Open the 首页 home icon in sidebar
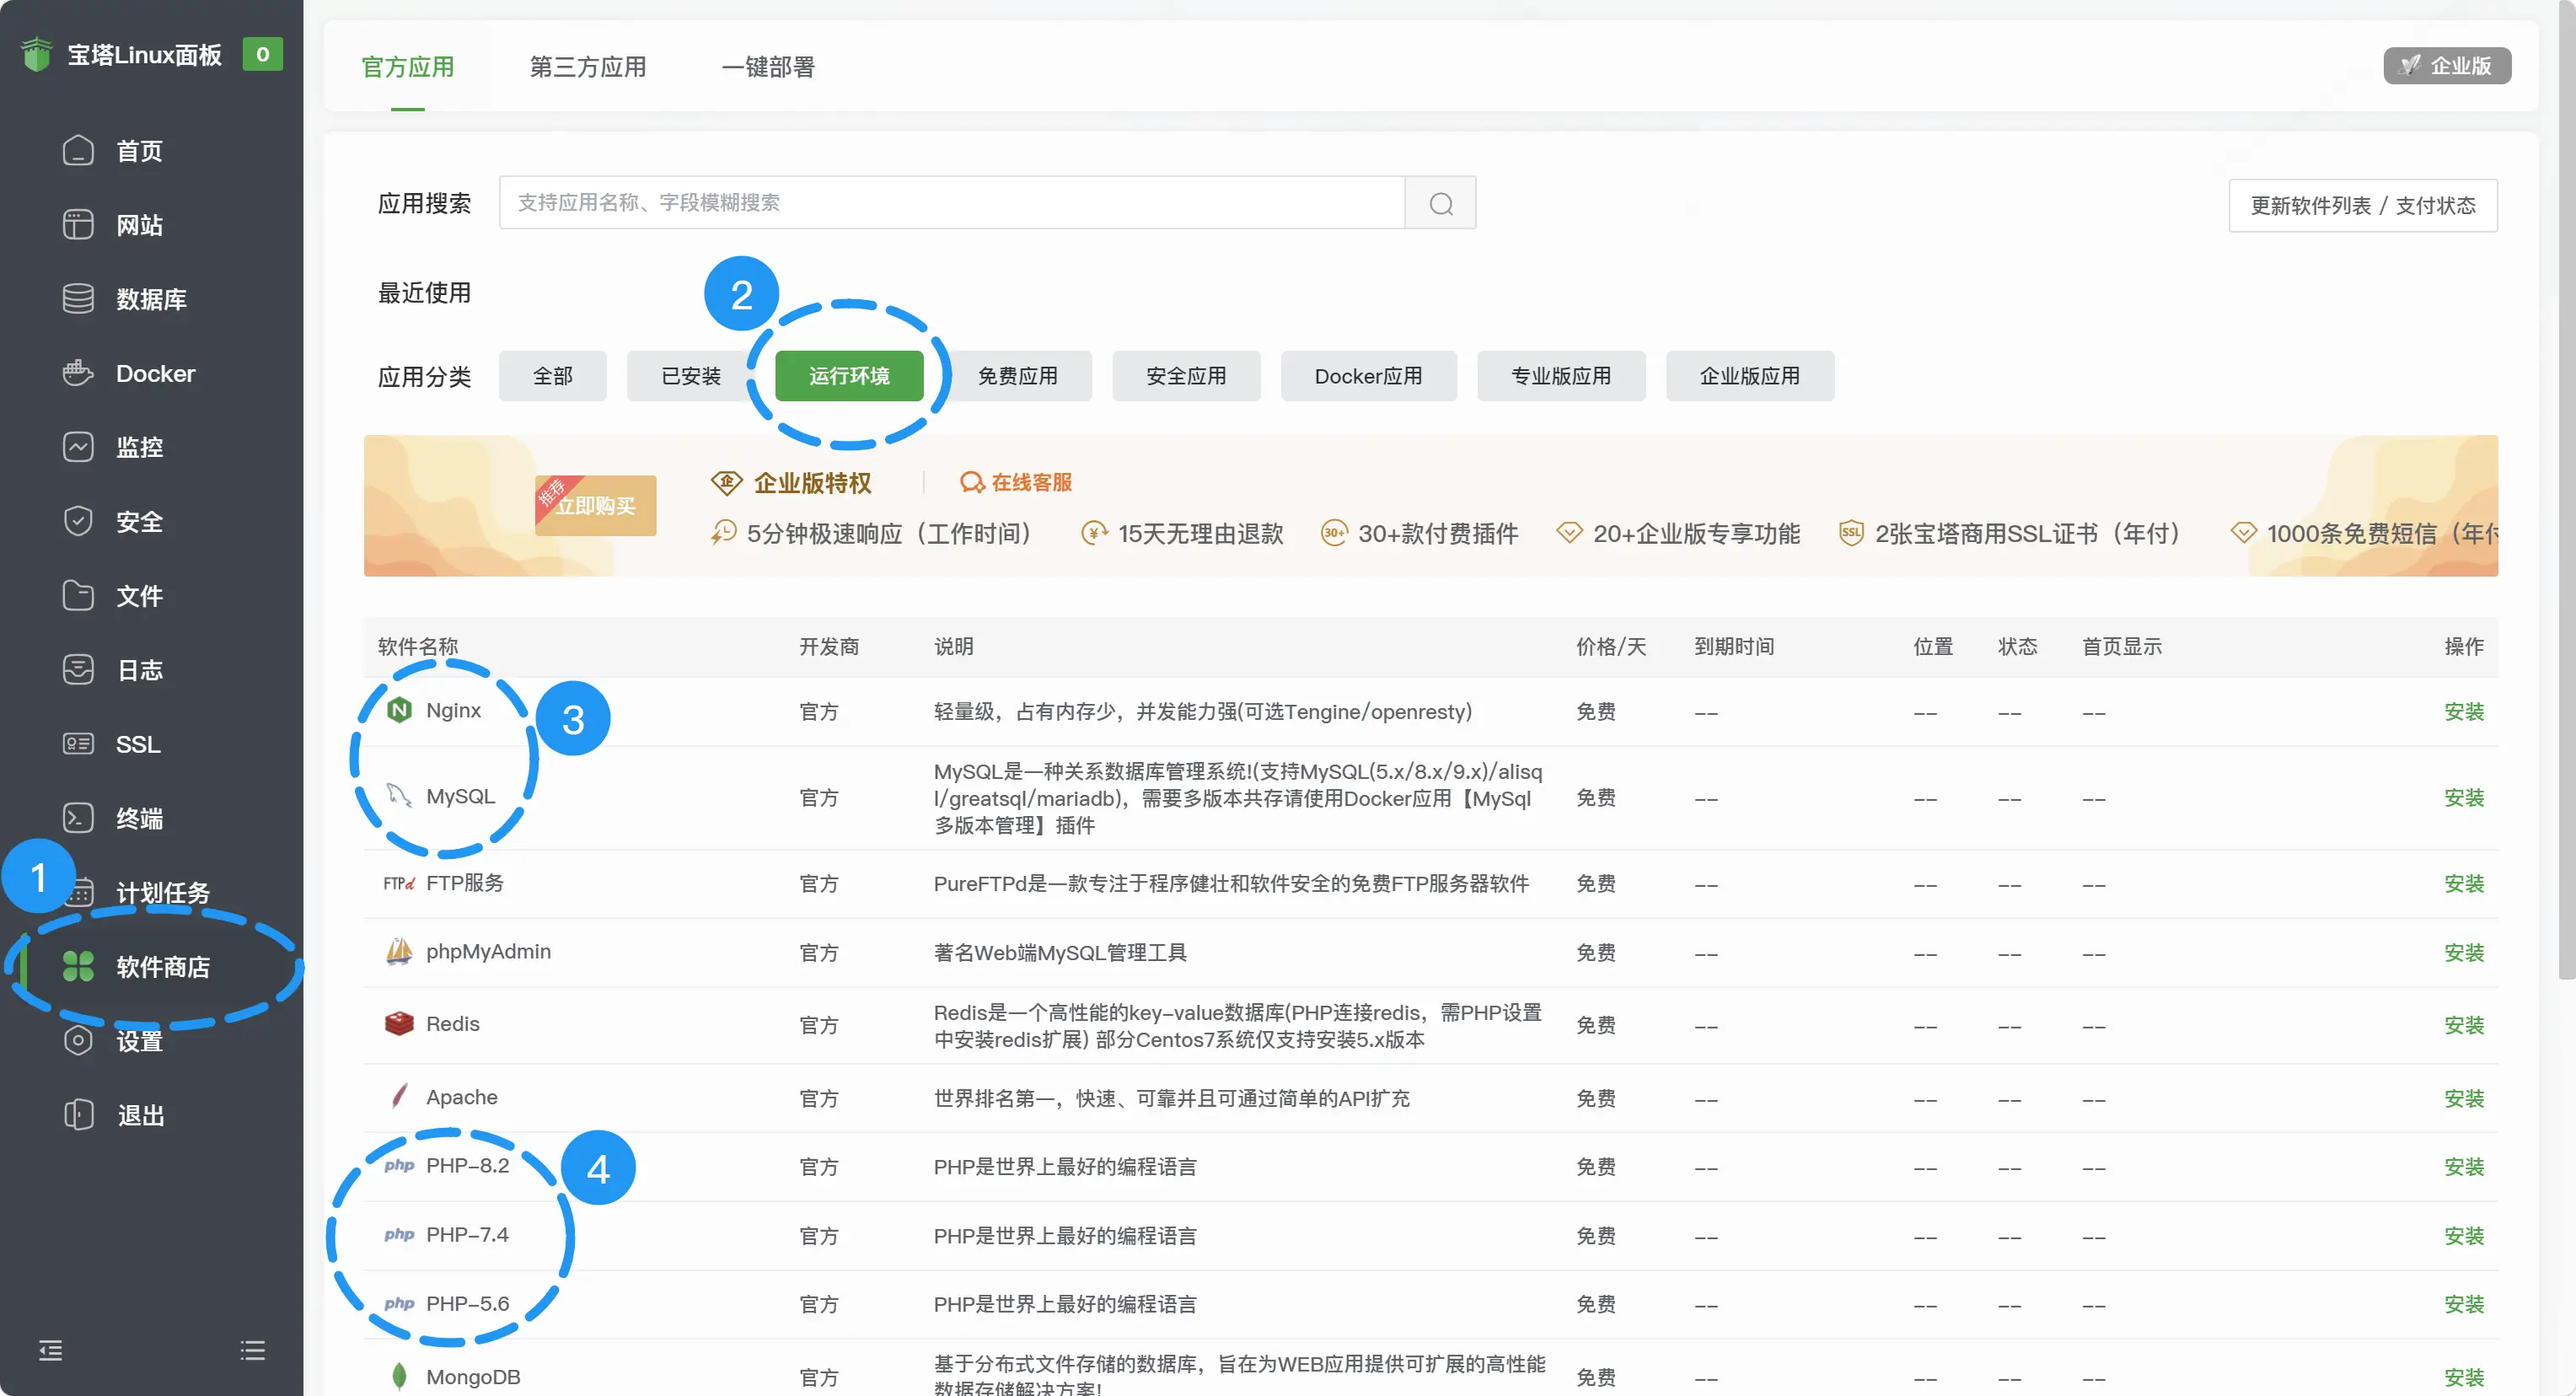Image resolution: width=2576 pixels, height=1396 pixels. point(78,151)
